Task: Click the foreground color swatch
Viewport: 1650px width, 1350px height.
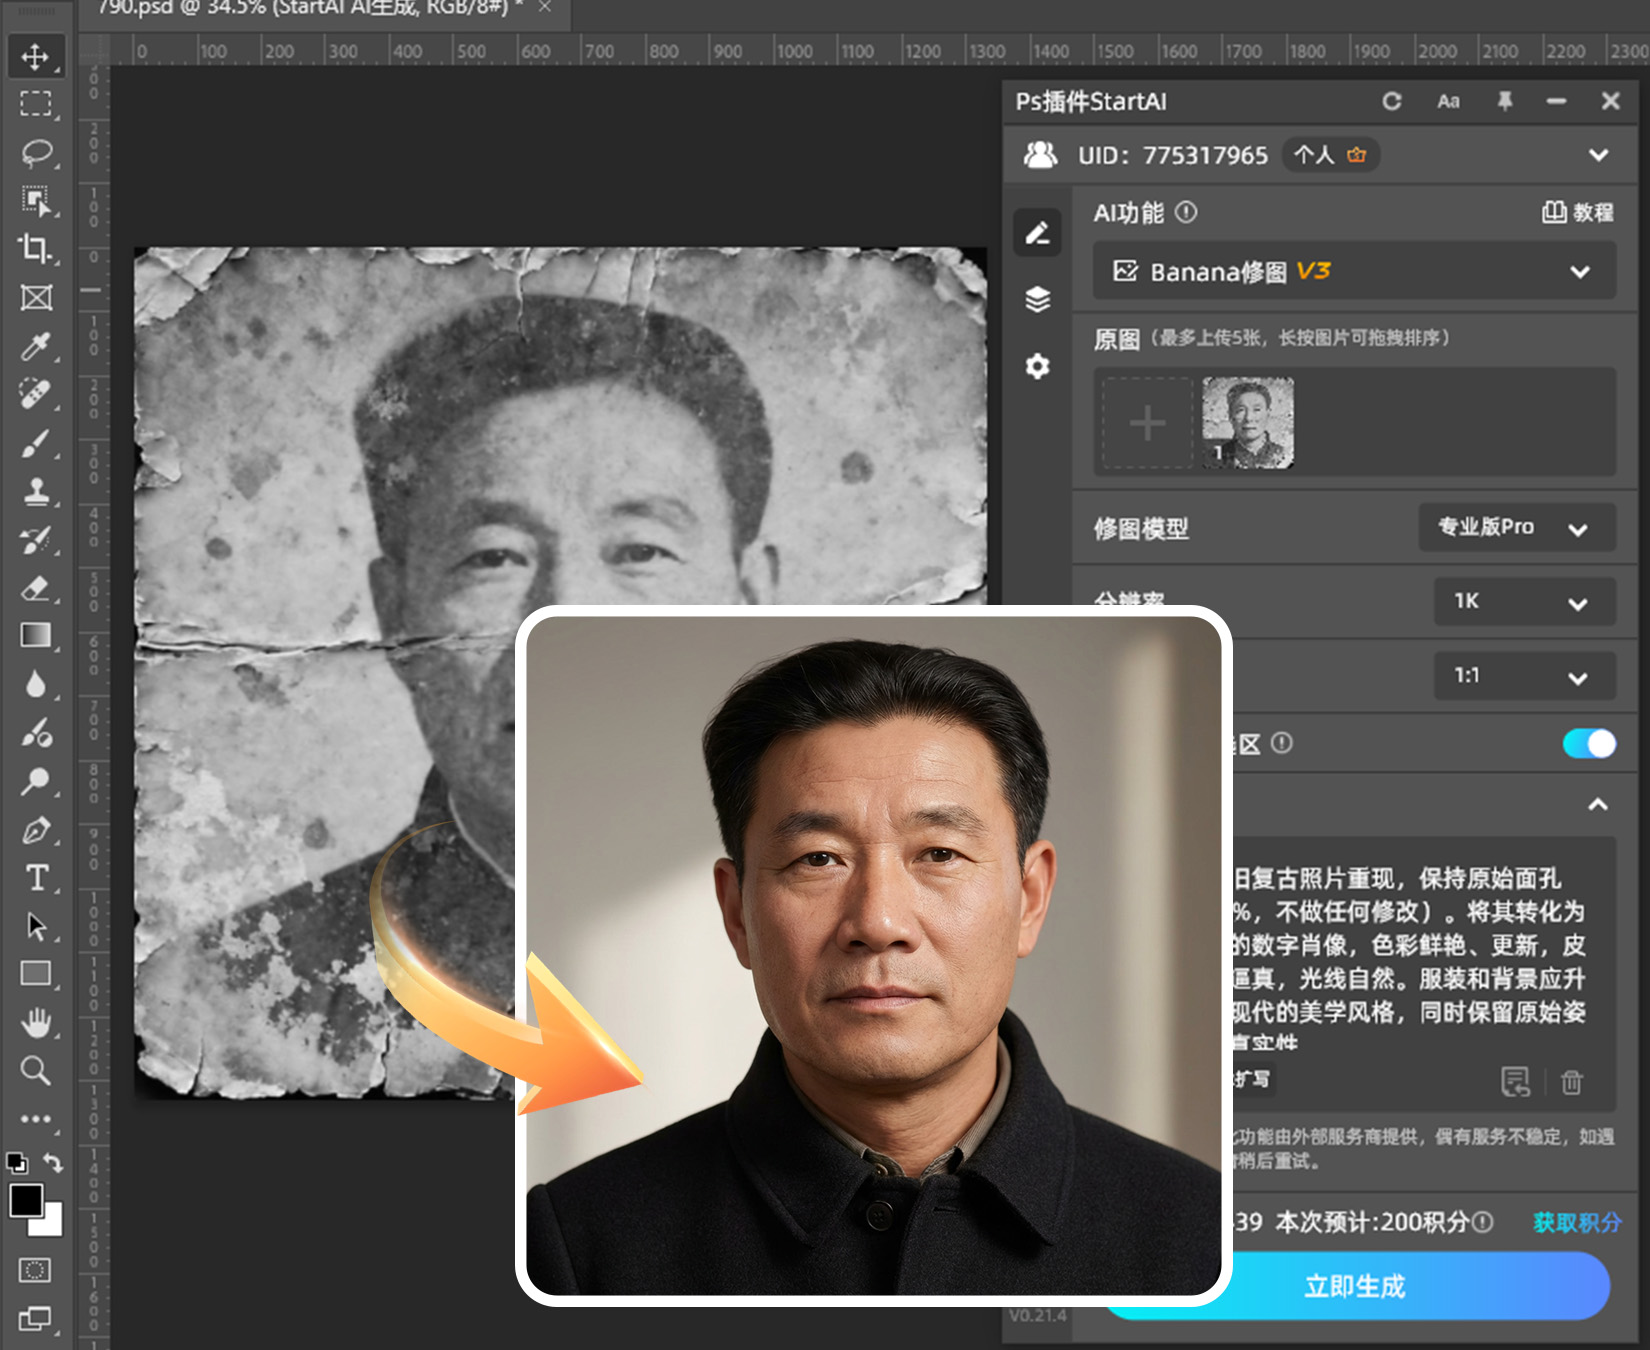Action: tap(26, 1198)
